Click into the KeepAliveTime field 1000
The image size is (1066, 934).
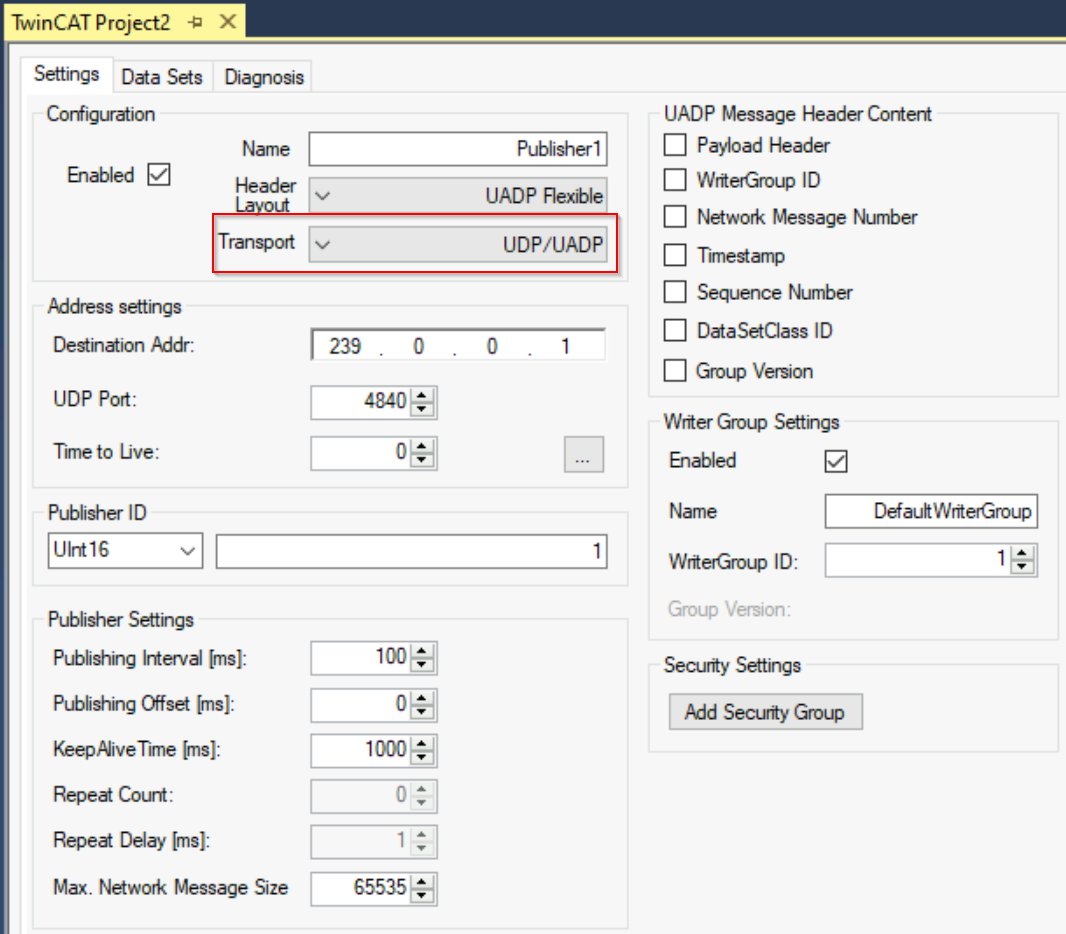point(360,750)
